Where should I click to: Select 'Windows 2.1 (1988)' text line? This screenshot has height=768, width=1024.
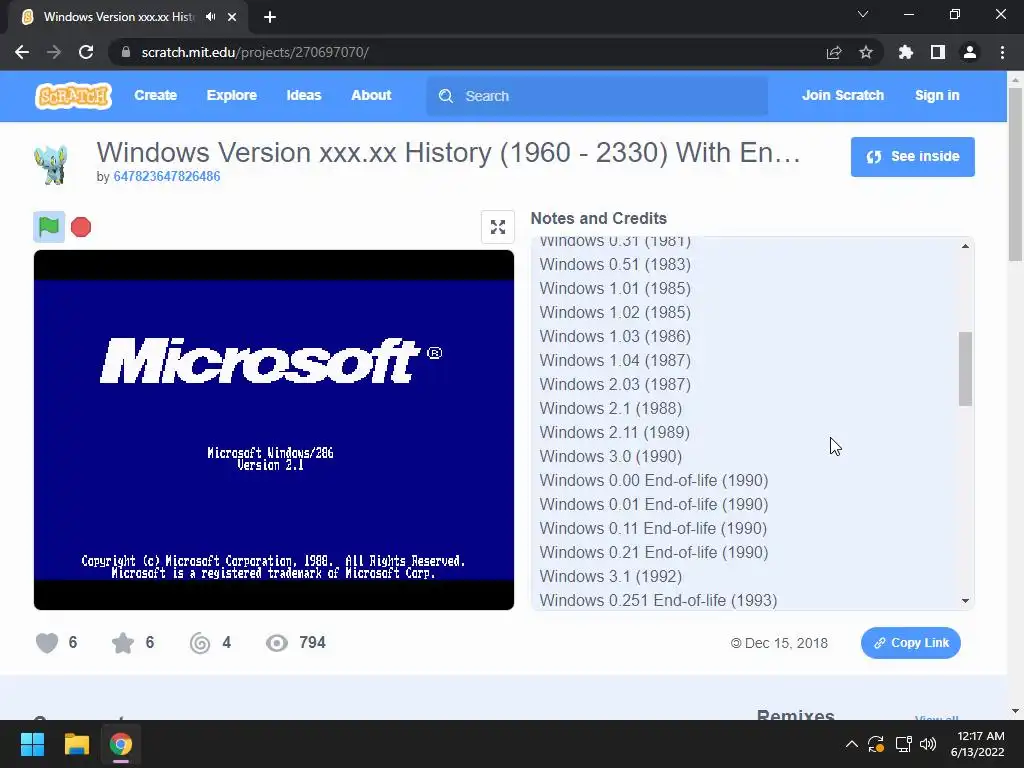coord(611,409)
